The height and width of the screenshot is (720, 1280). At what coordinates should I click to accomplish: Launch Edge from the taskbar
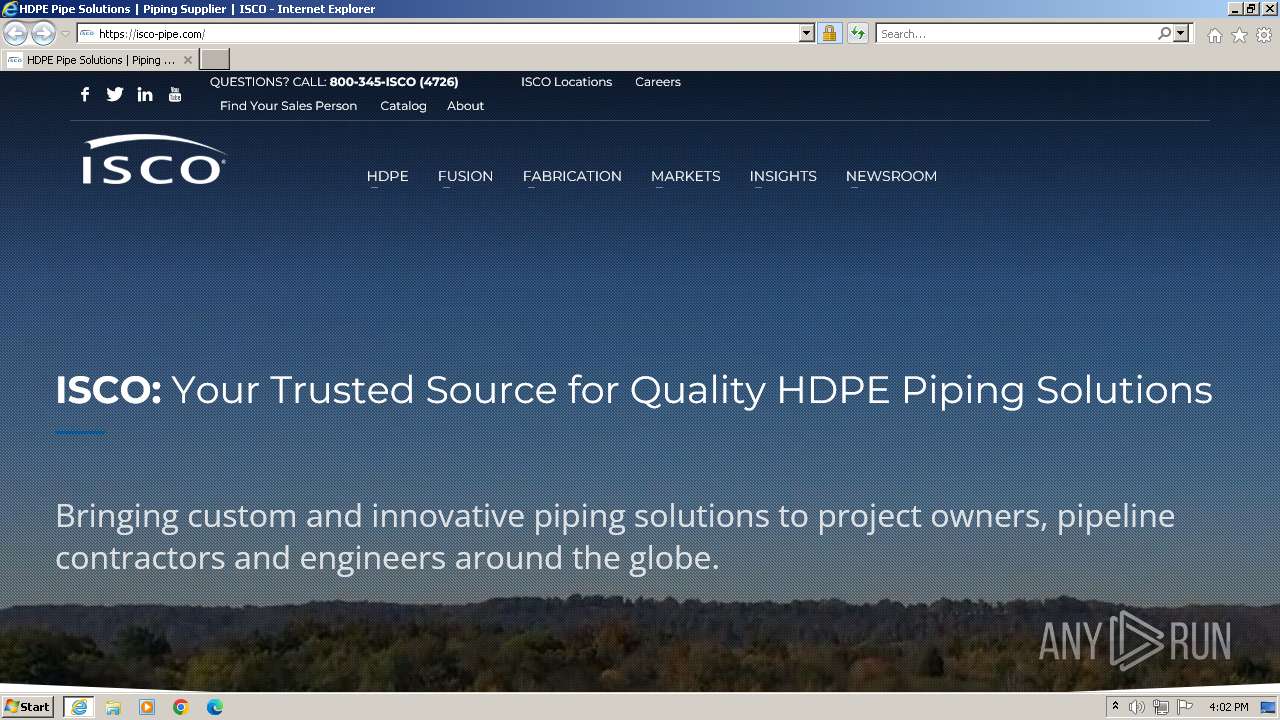click(x=215, y=707)
